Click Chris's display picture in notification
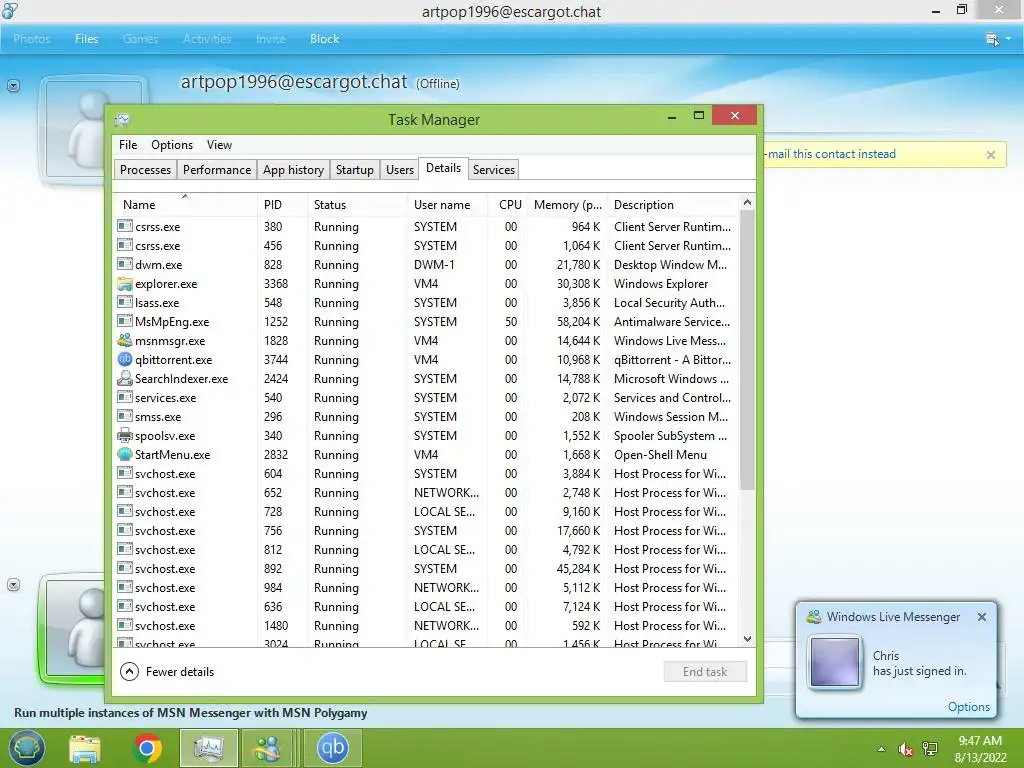Screen dimensions: 1024x768 [835, 662]
